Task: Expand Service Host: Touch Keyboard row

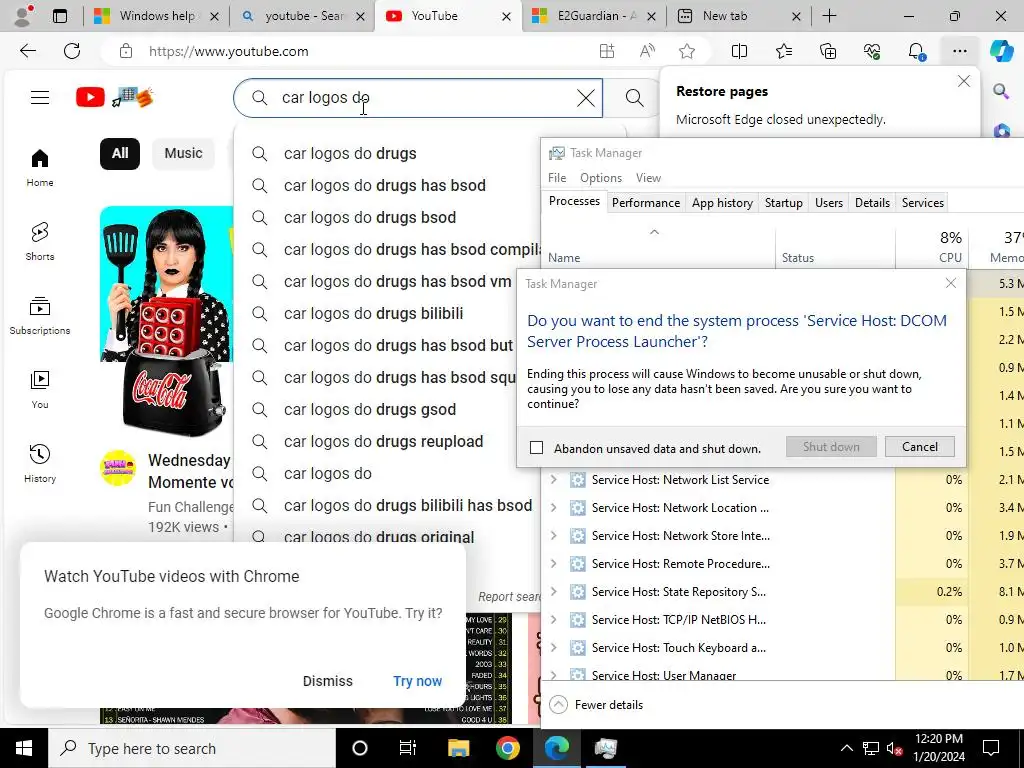Action: point(553,648)
